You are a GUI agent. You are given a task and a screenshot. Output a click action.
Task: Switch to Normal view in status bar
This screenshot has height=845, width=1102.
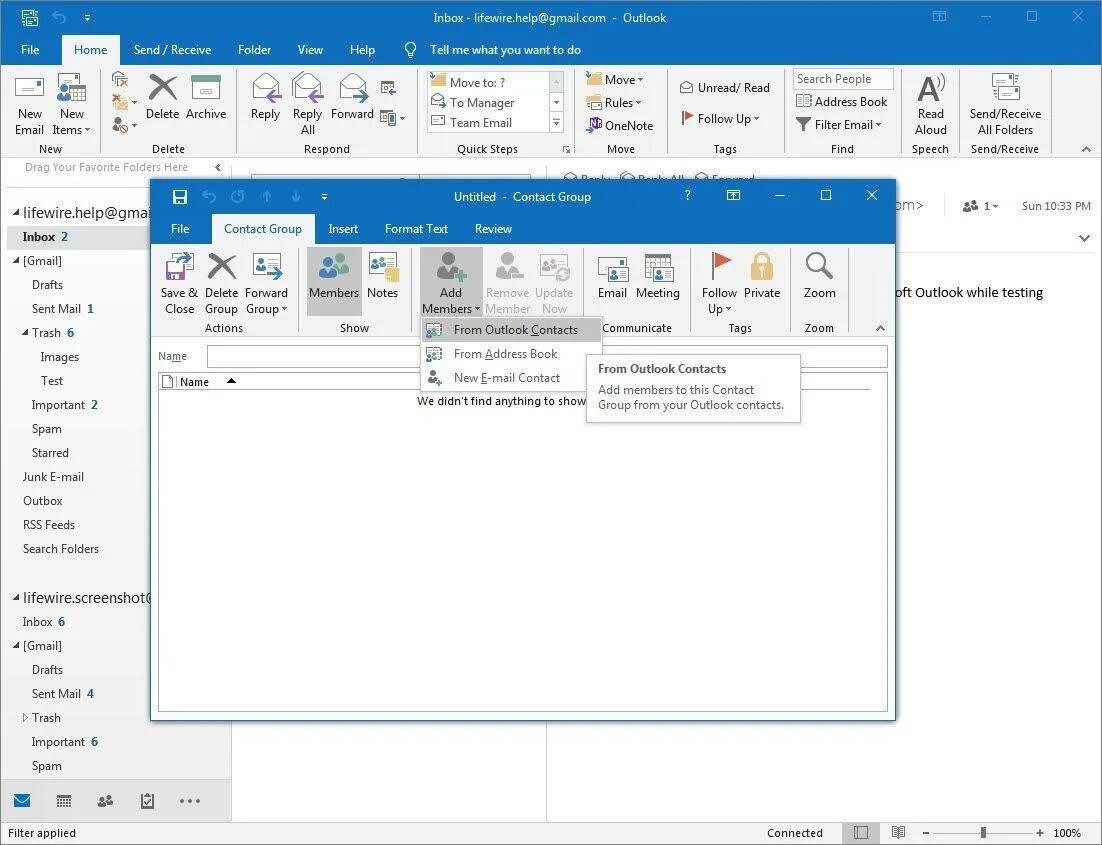(x=861, y=832)
